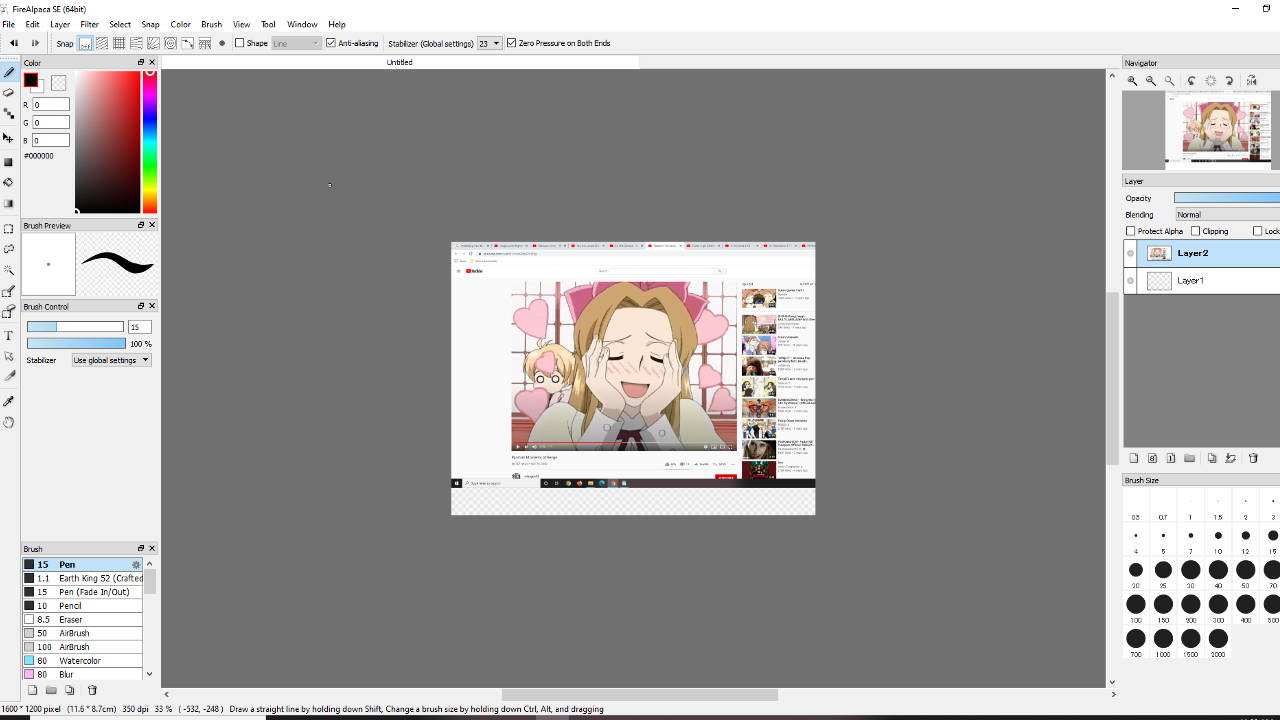Enable the crisscross grid snap
Screen dimensions: 1280x720
[x=119, y=43]
